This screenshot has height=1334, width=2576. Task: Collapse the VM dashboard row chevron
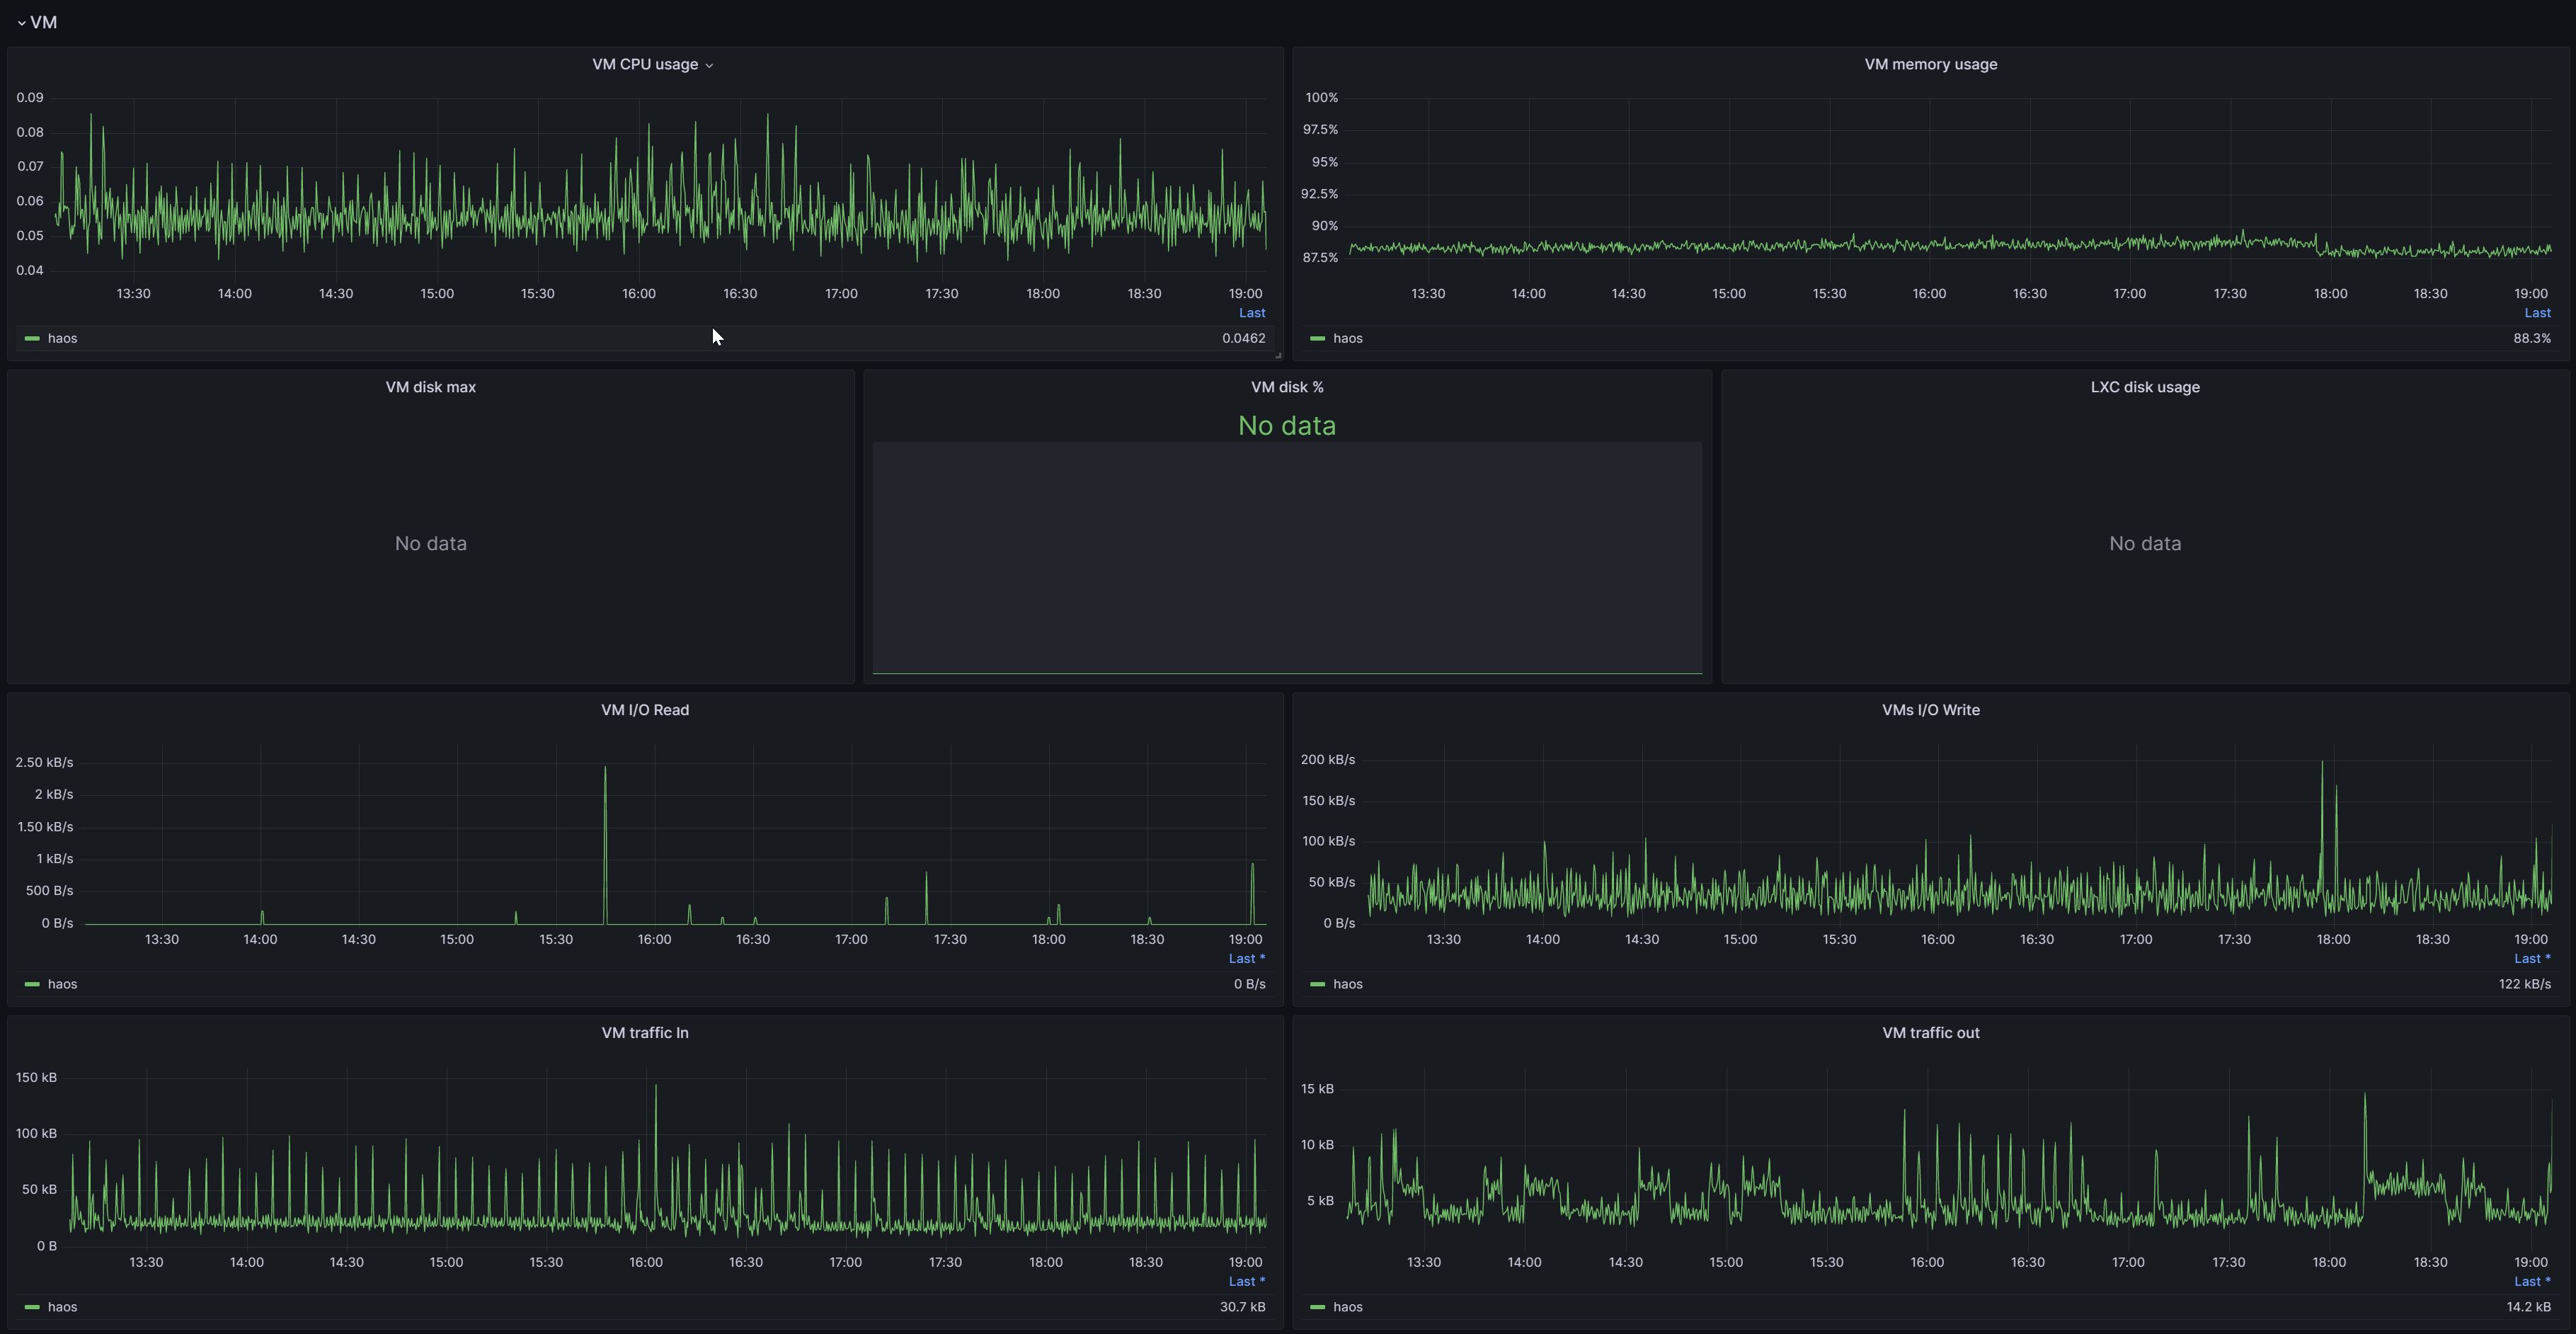point(21,23)
